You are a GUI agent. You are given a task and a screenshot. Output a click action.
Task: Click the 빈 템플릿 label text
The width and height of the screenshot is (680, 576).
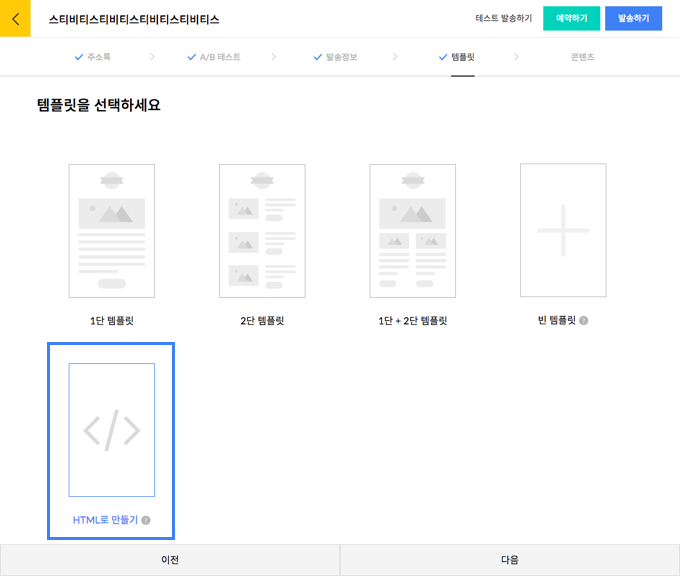coord(557,321)
